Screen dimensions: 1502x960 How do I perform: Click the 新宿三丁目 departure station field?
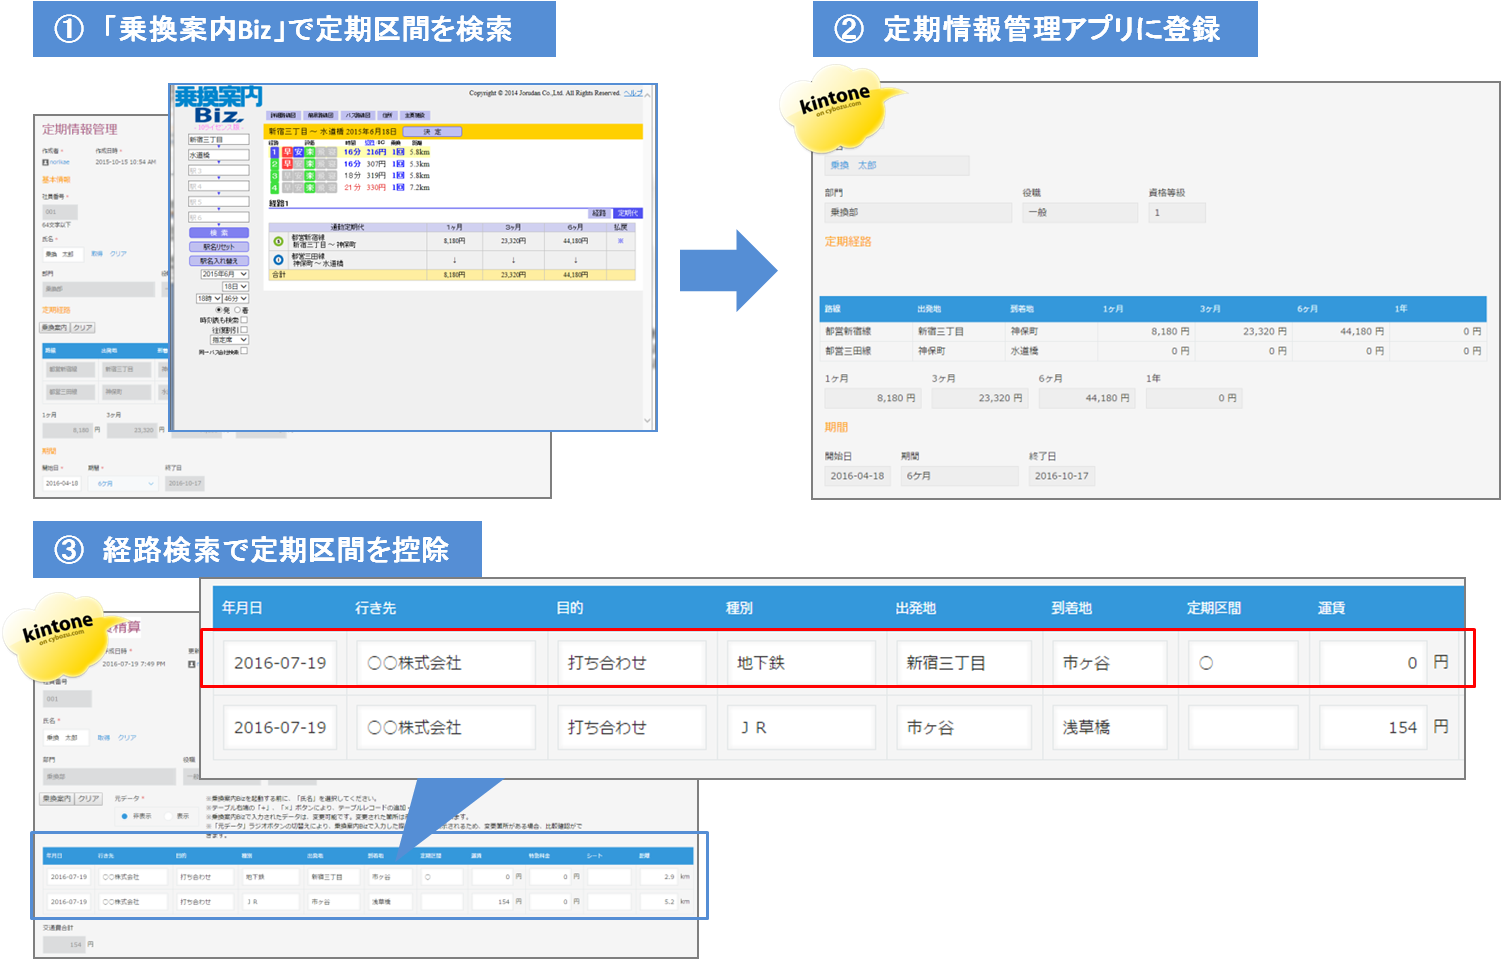219,139
